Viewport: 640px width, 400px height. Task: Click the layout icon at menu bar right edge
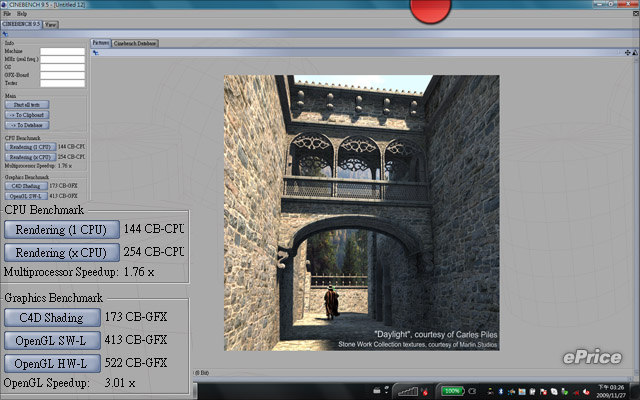coord(636,14)
